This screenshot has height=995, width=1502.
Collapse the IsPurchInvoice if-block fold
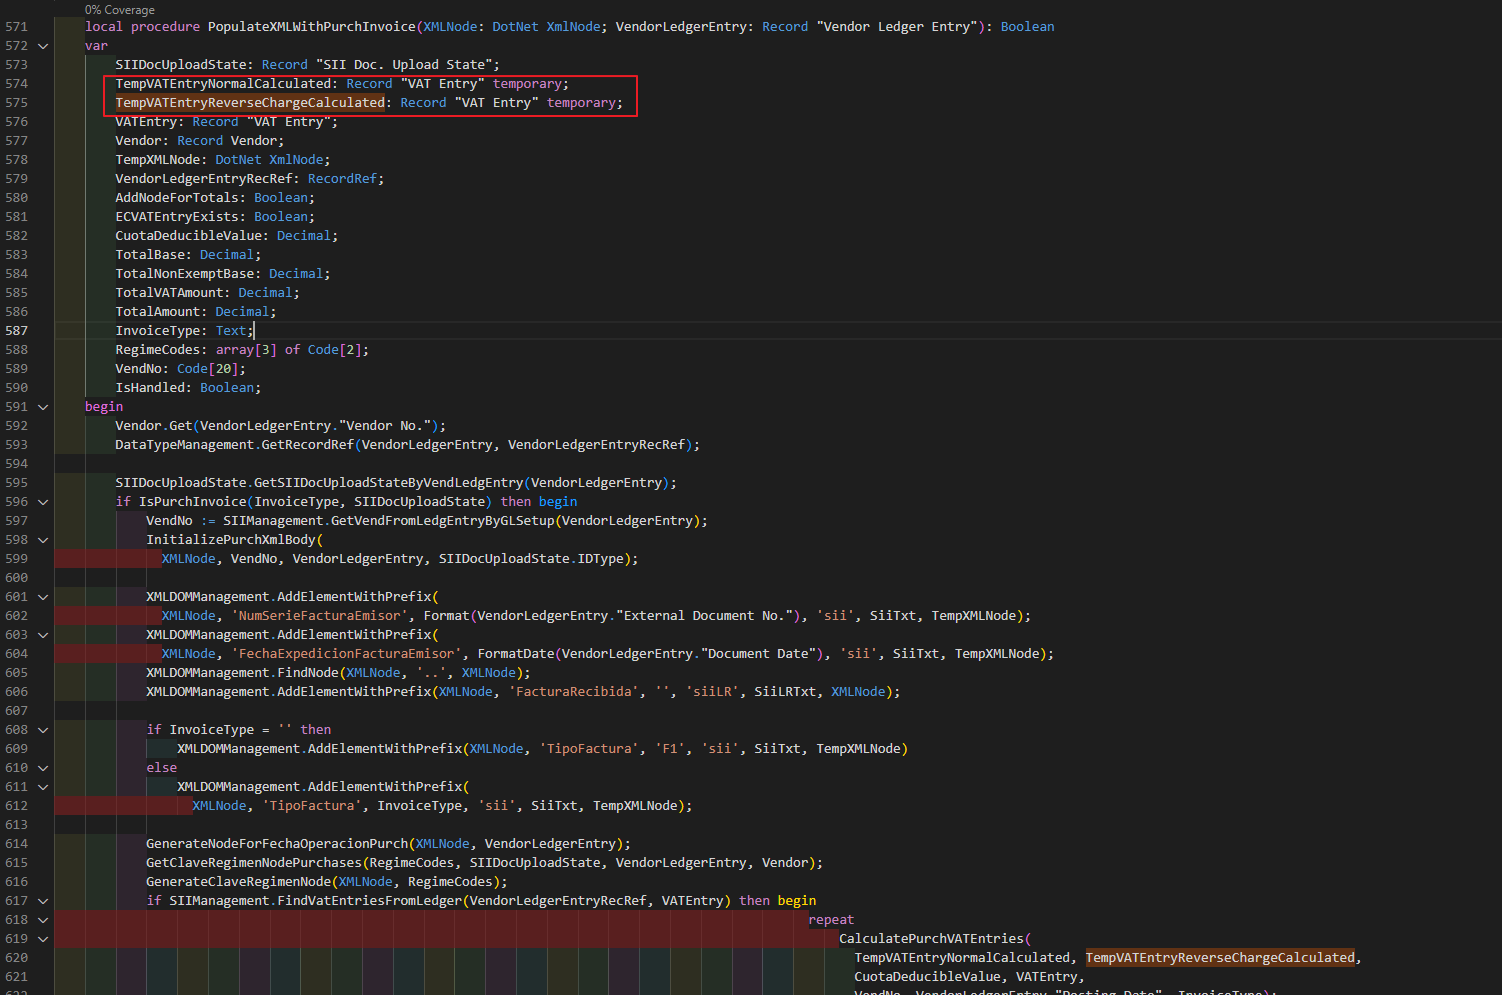click(42, 501)
